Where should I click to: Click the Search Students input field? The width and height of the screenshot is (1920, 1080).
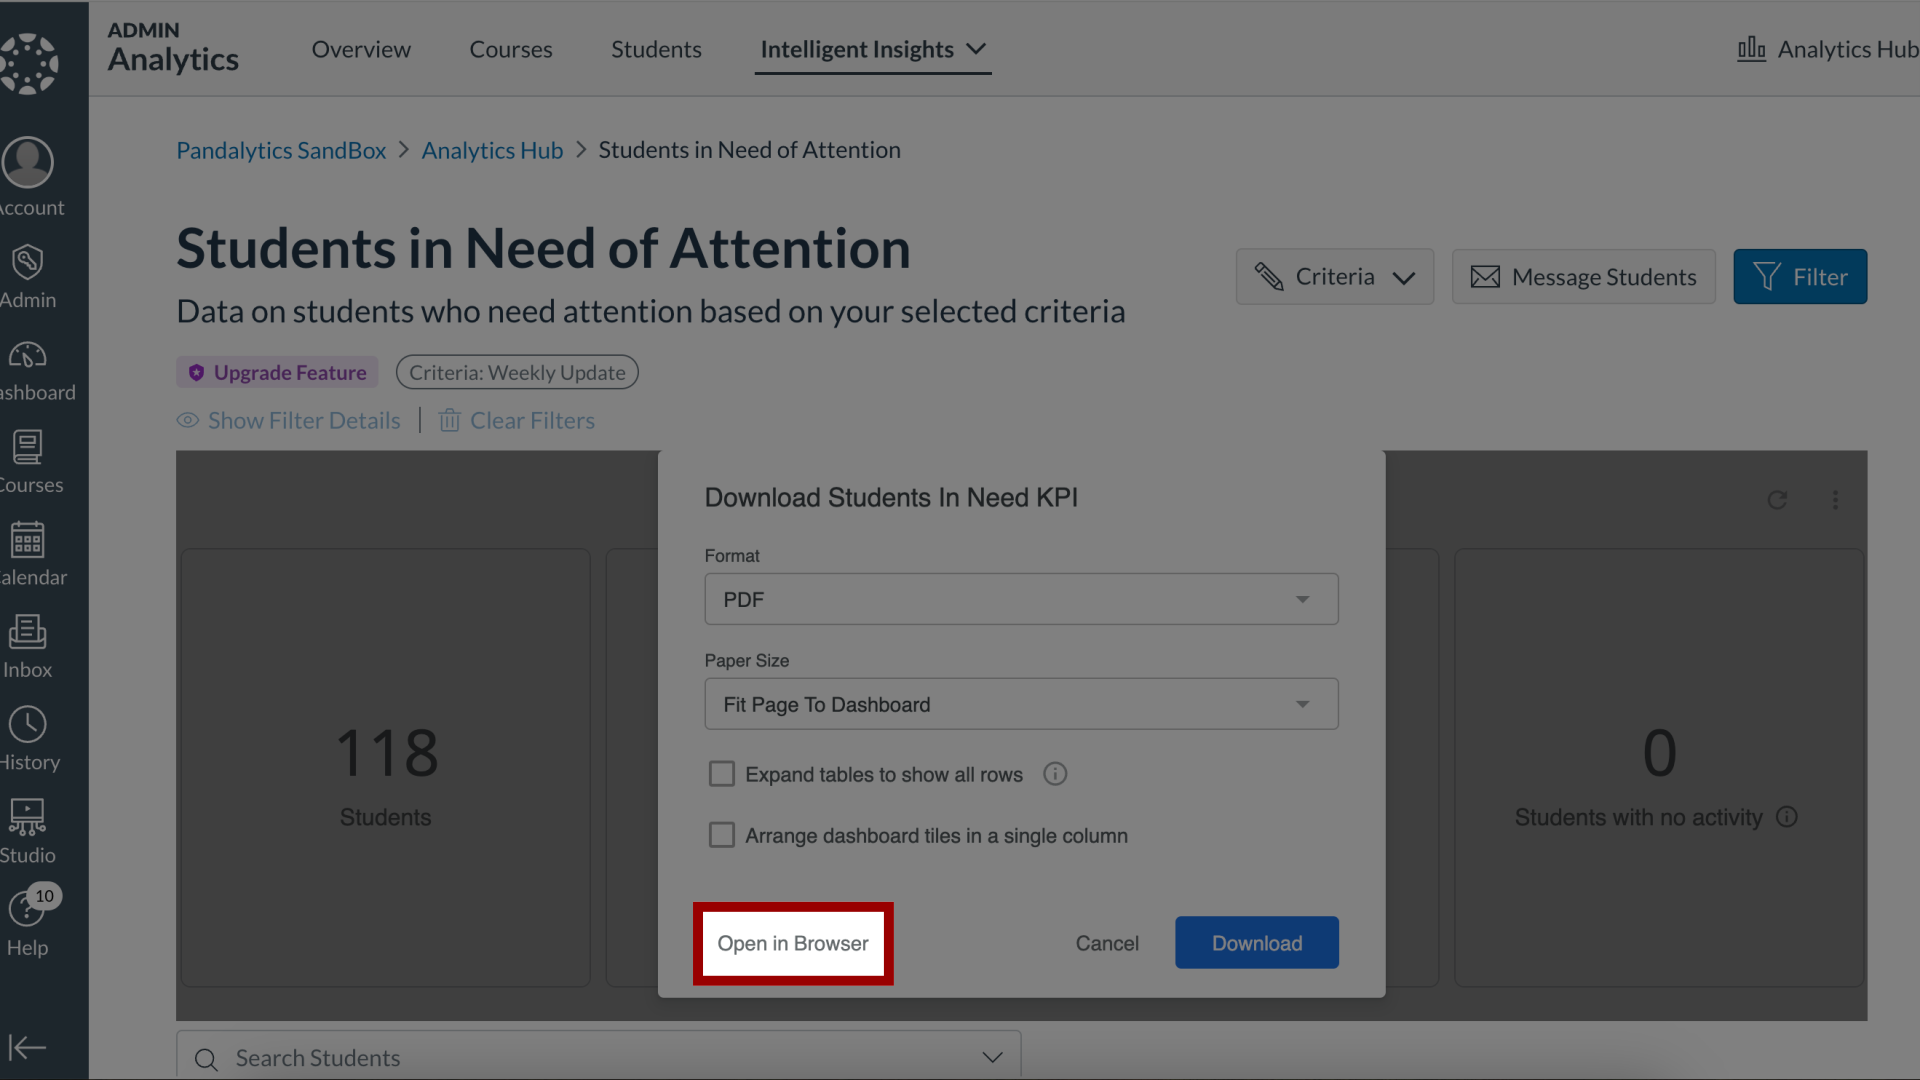(x=599, y=1056)
